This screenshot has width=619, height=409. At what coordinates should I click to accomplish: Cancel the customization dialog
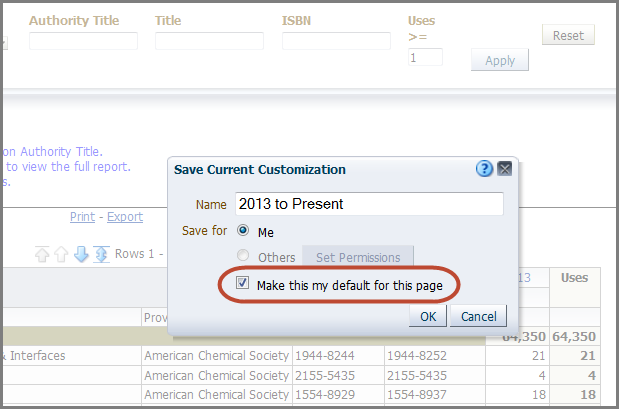[x=478, y=316]
